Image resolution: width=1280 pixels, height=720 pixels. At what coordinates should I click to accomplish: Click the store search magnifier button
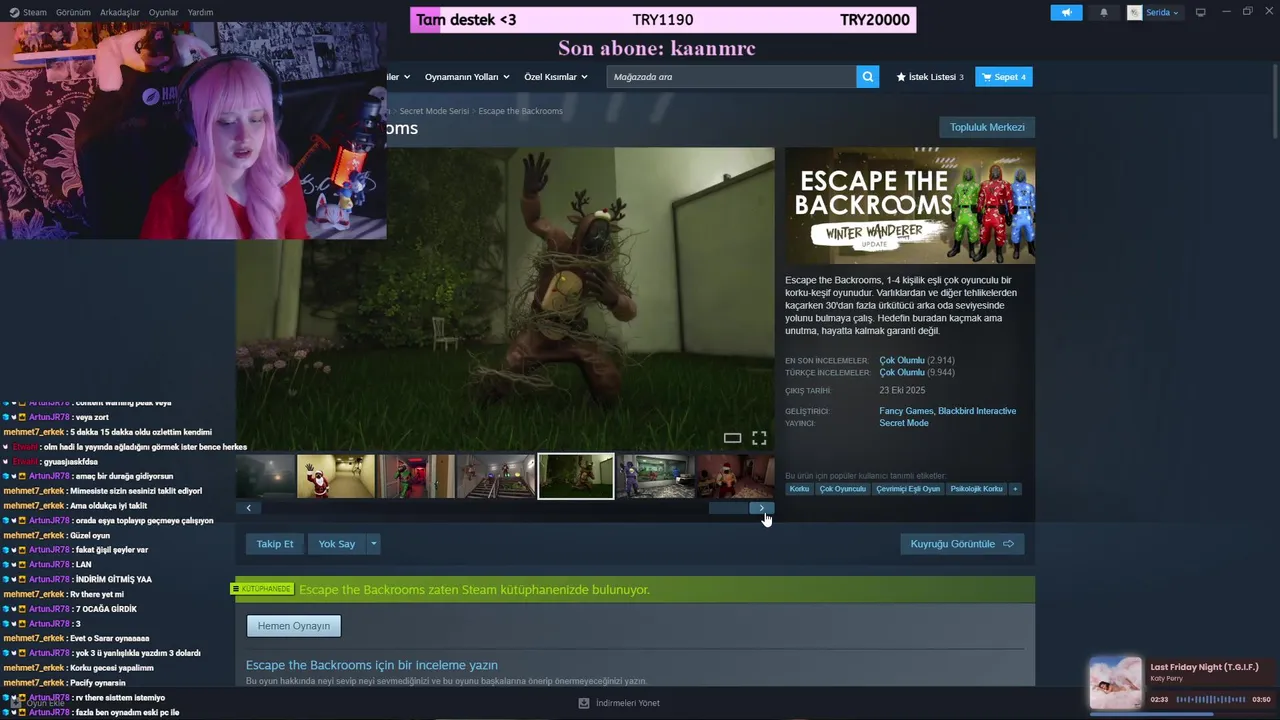868,76
